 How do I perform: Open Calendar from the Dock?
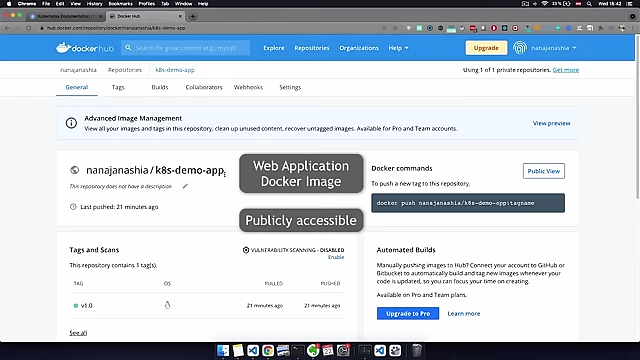[328, 350]
